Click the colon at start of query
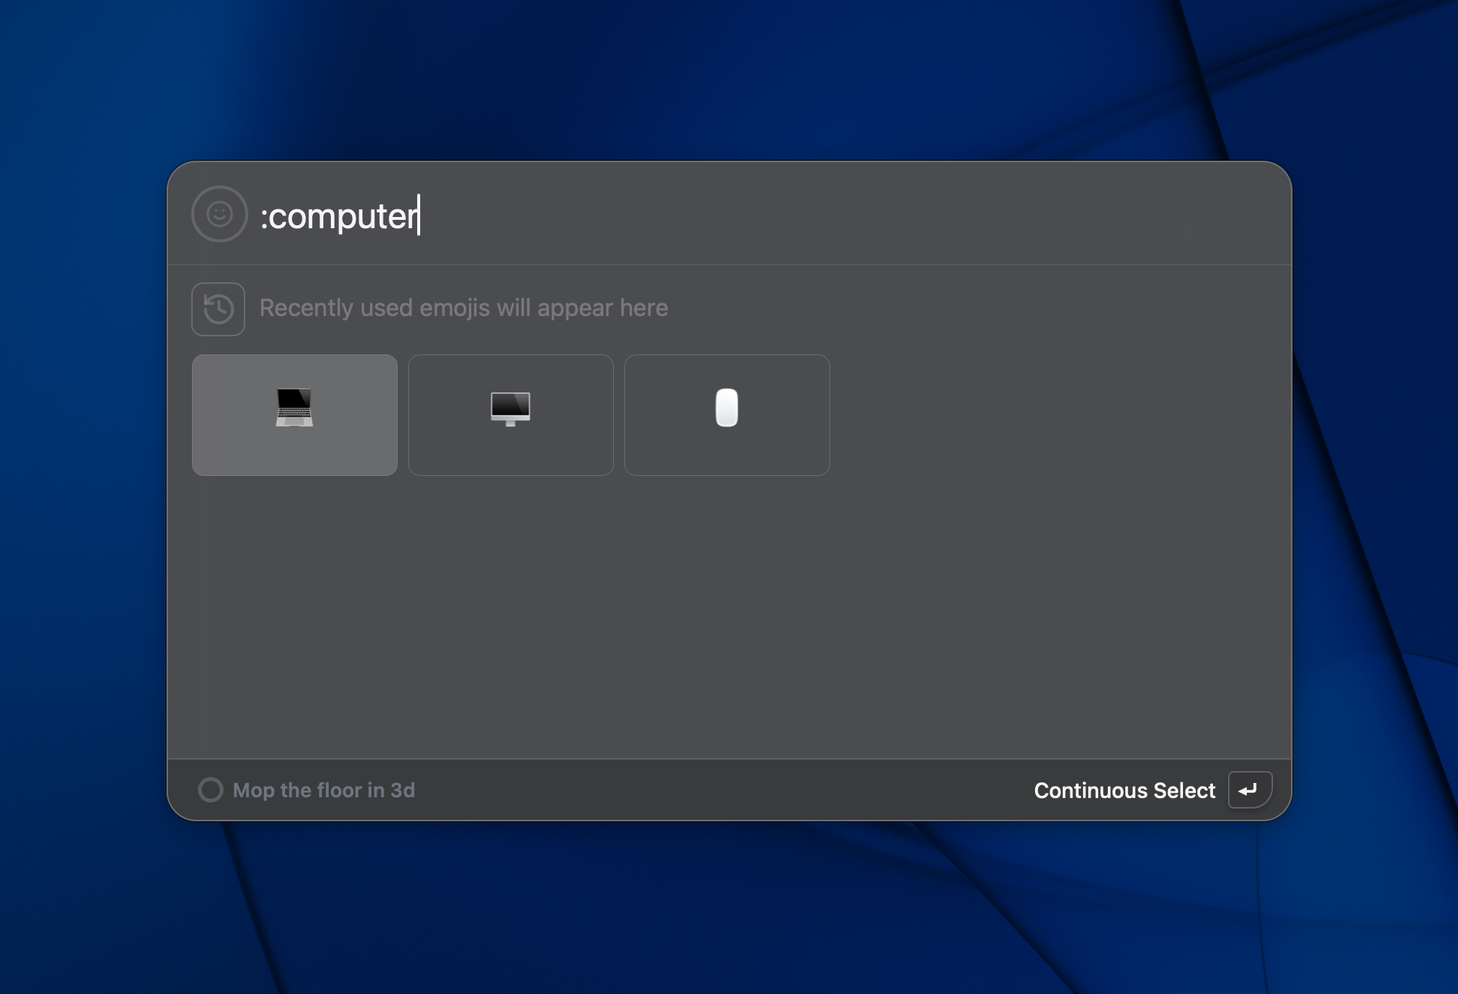1458x994 pixels. click(x=264, y=218)
